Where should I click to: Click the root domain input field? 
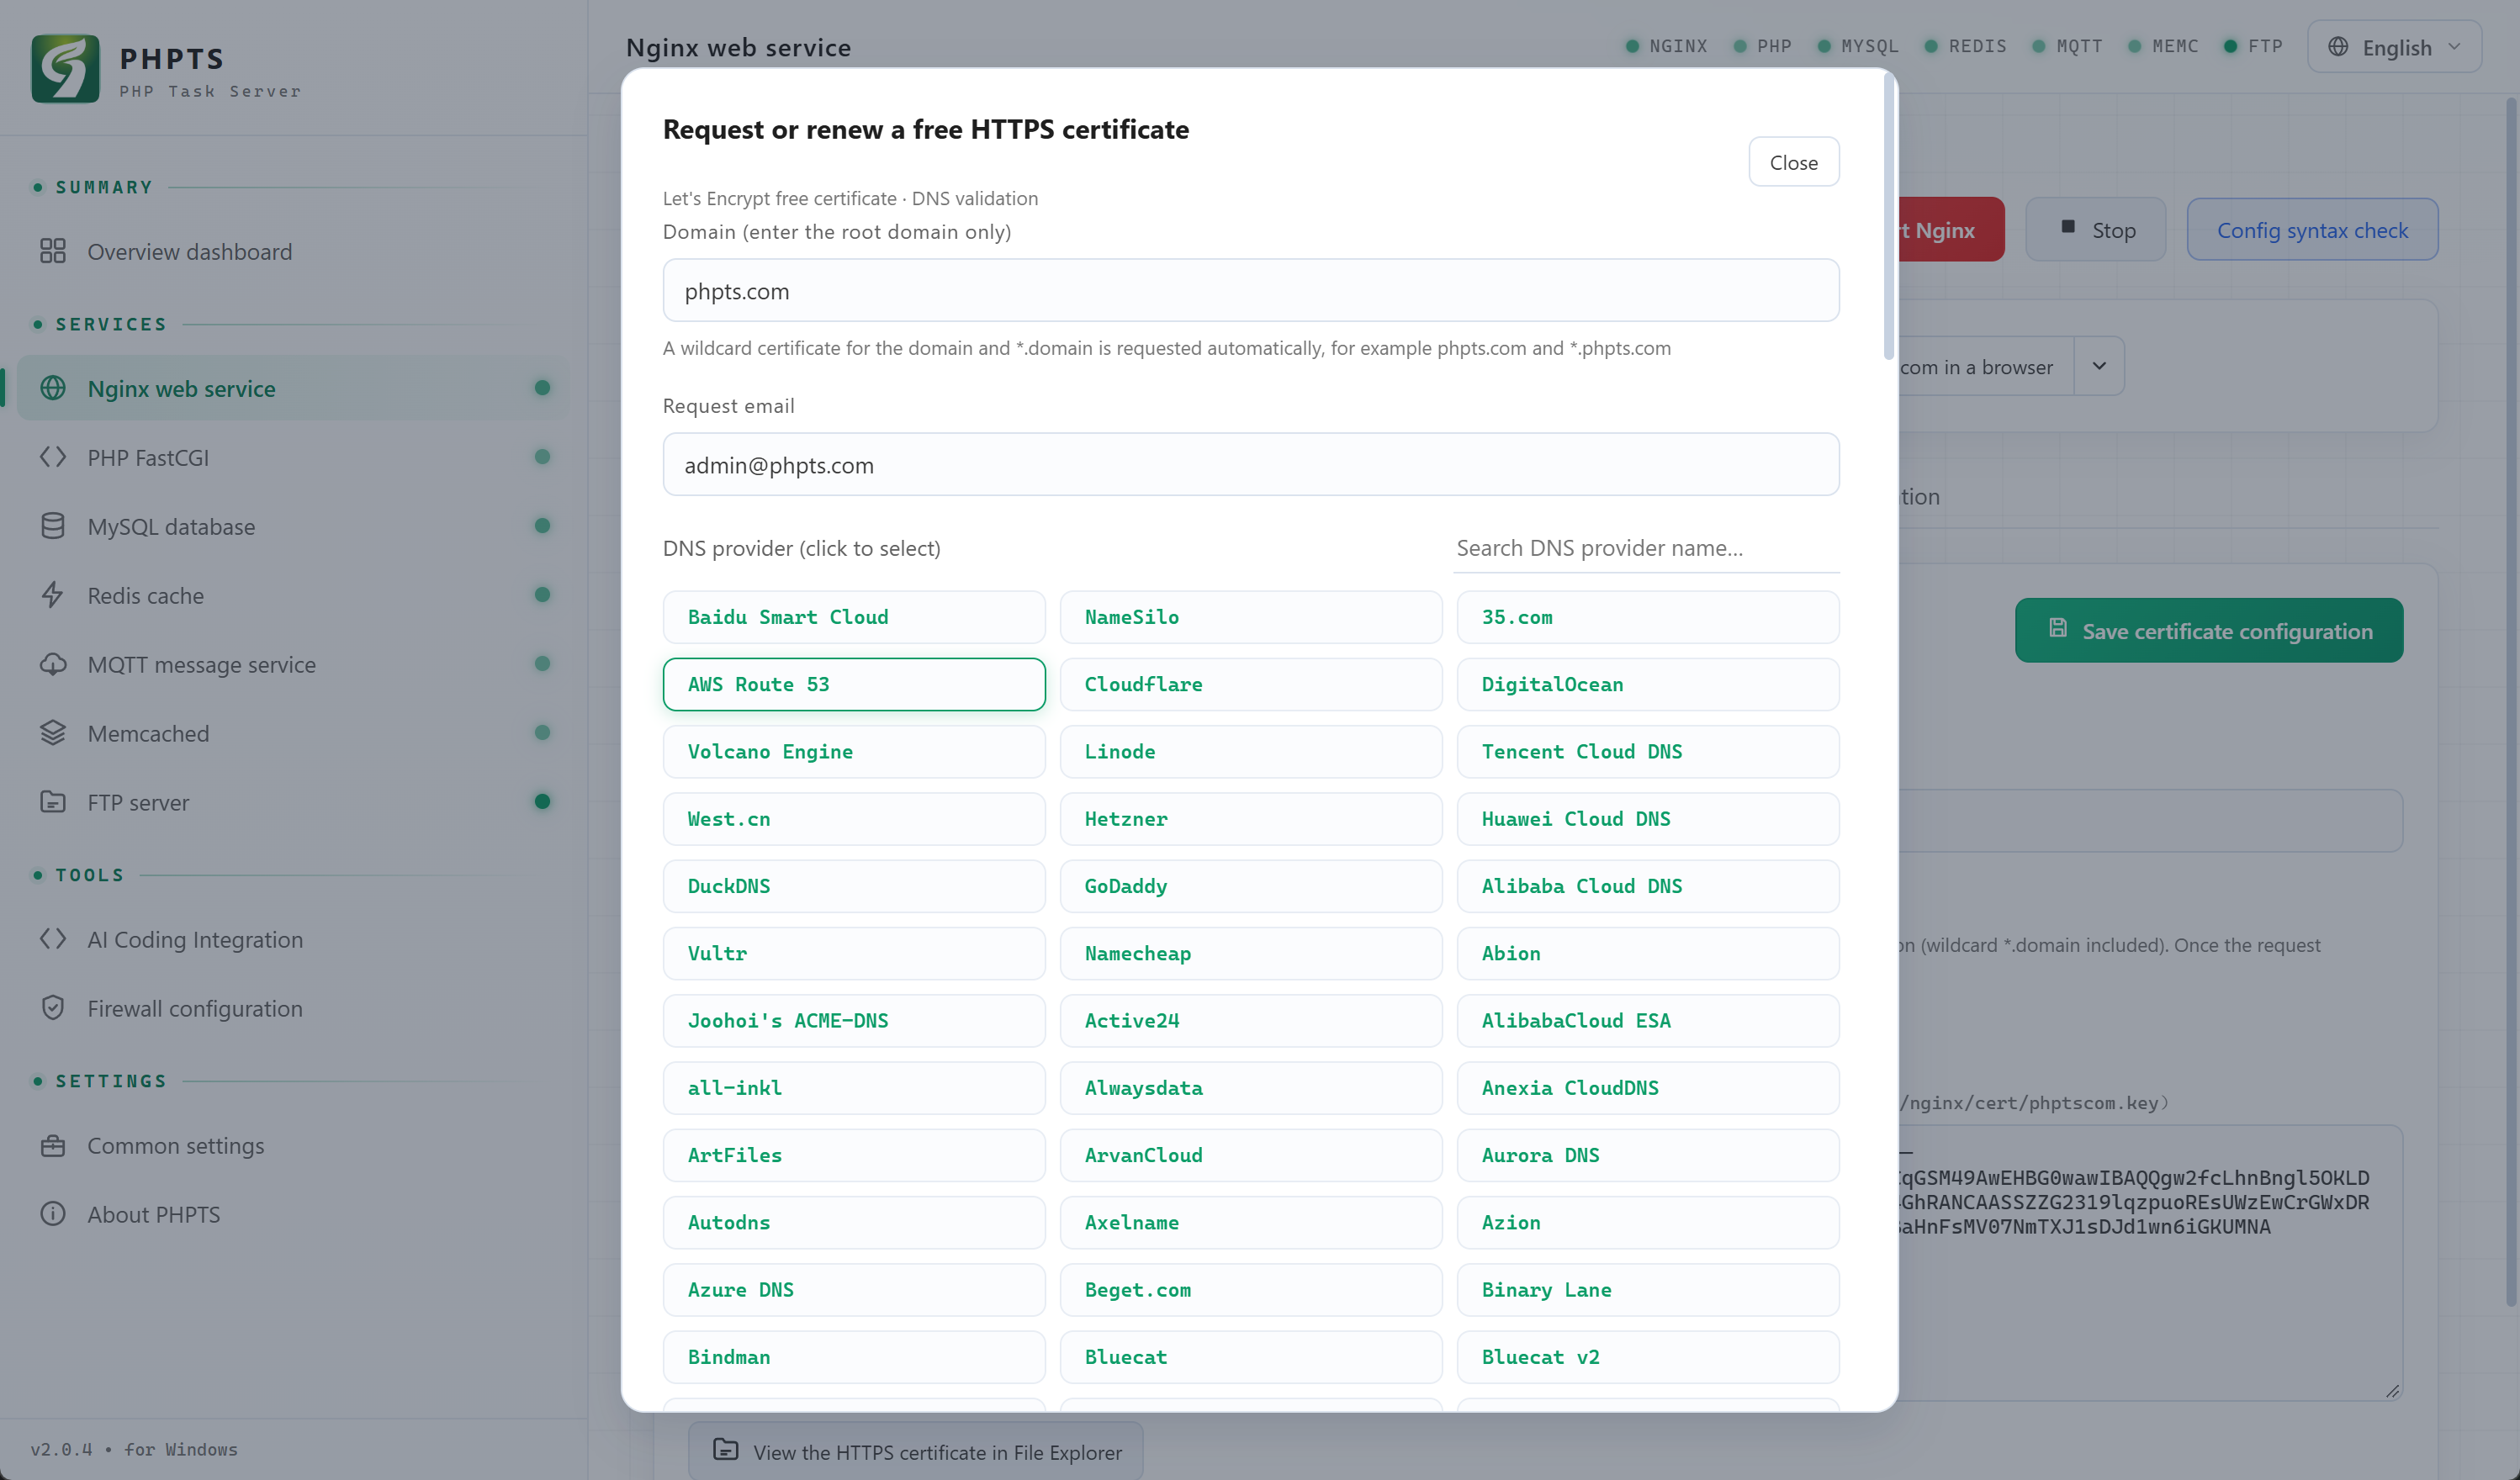(x=1251, y=291)
